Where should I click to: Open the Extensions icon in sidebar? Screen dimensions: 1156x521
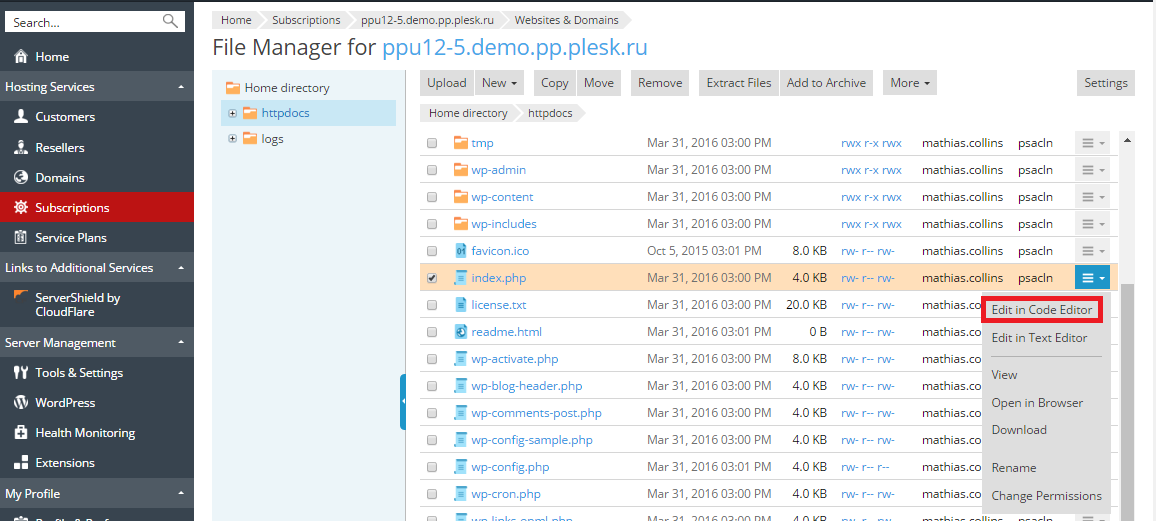point(20,462)
